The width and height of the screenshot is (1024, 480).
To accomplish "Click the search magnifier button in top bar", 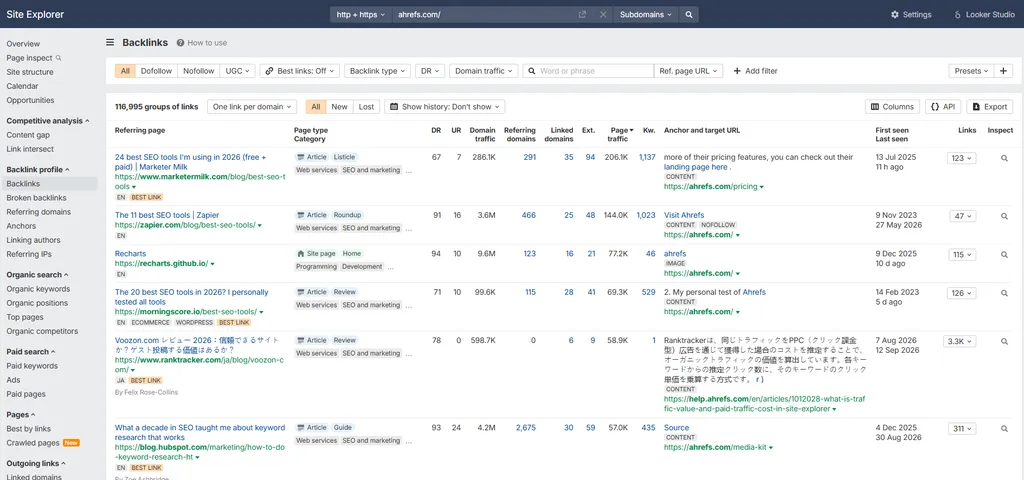I will point(688,14).
